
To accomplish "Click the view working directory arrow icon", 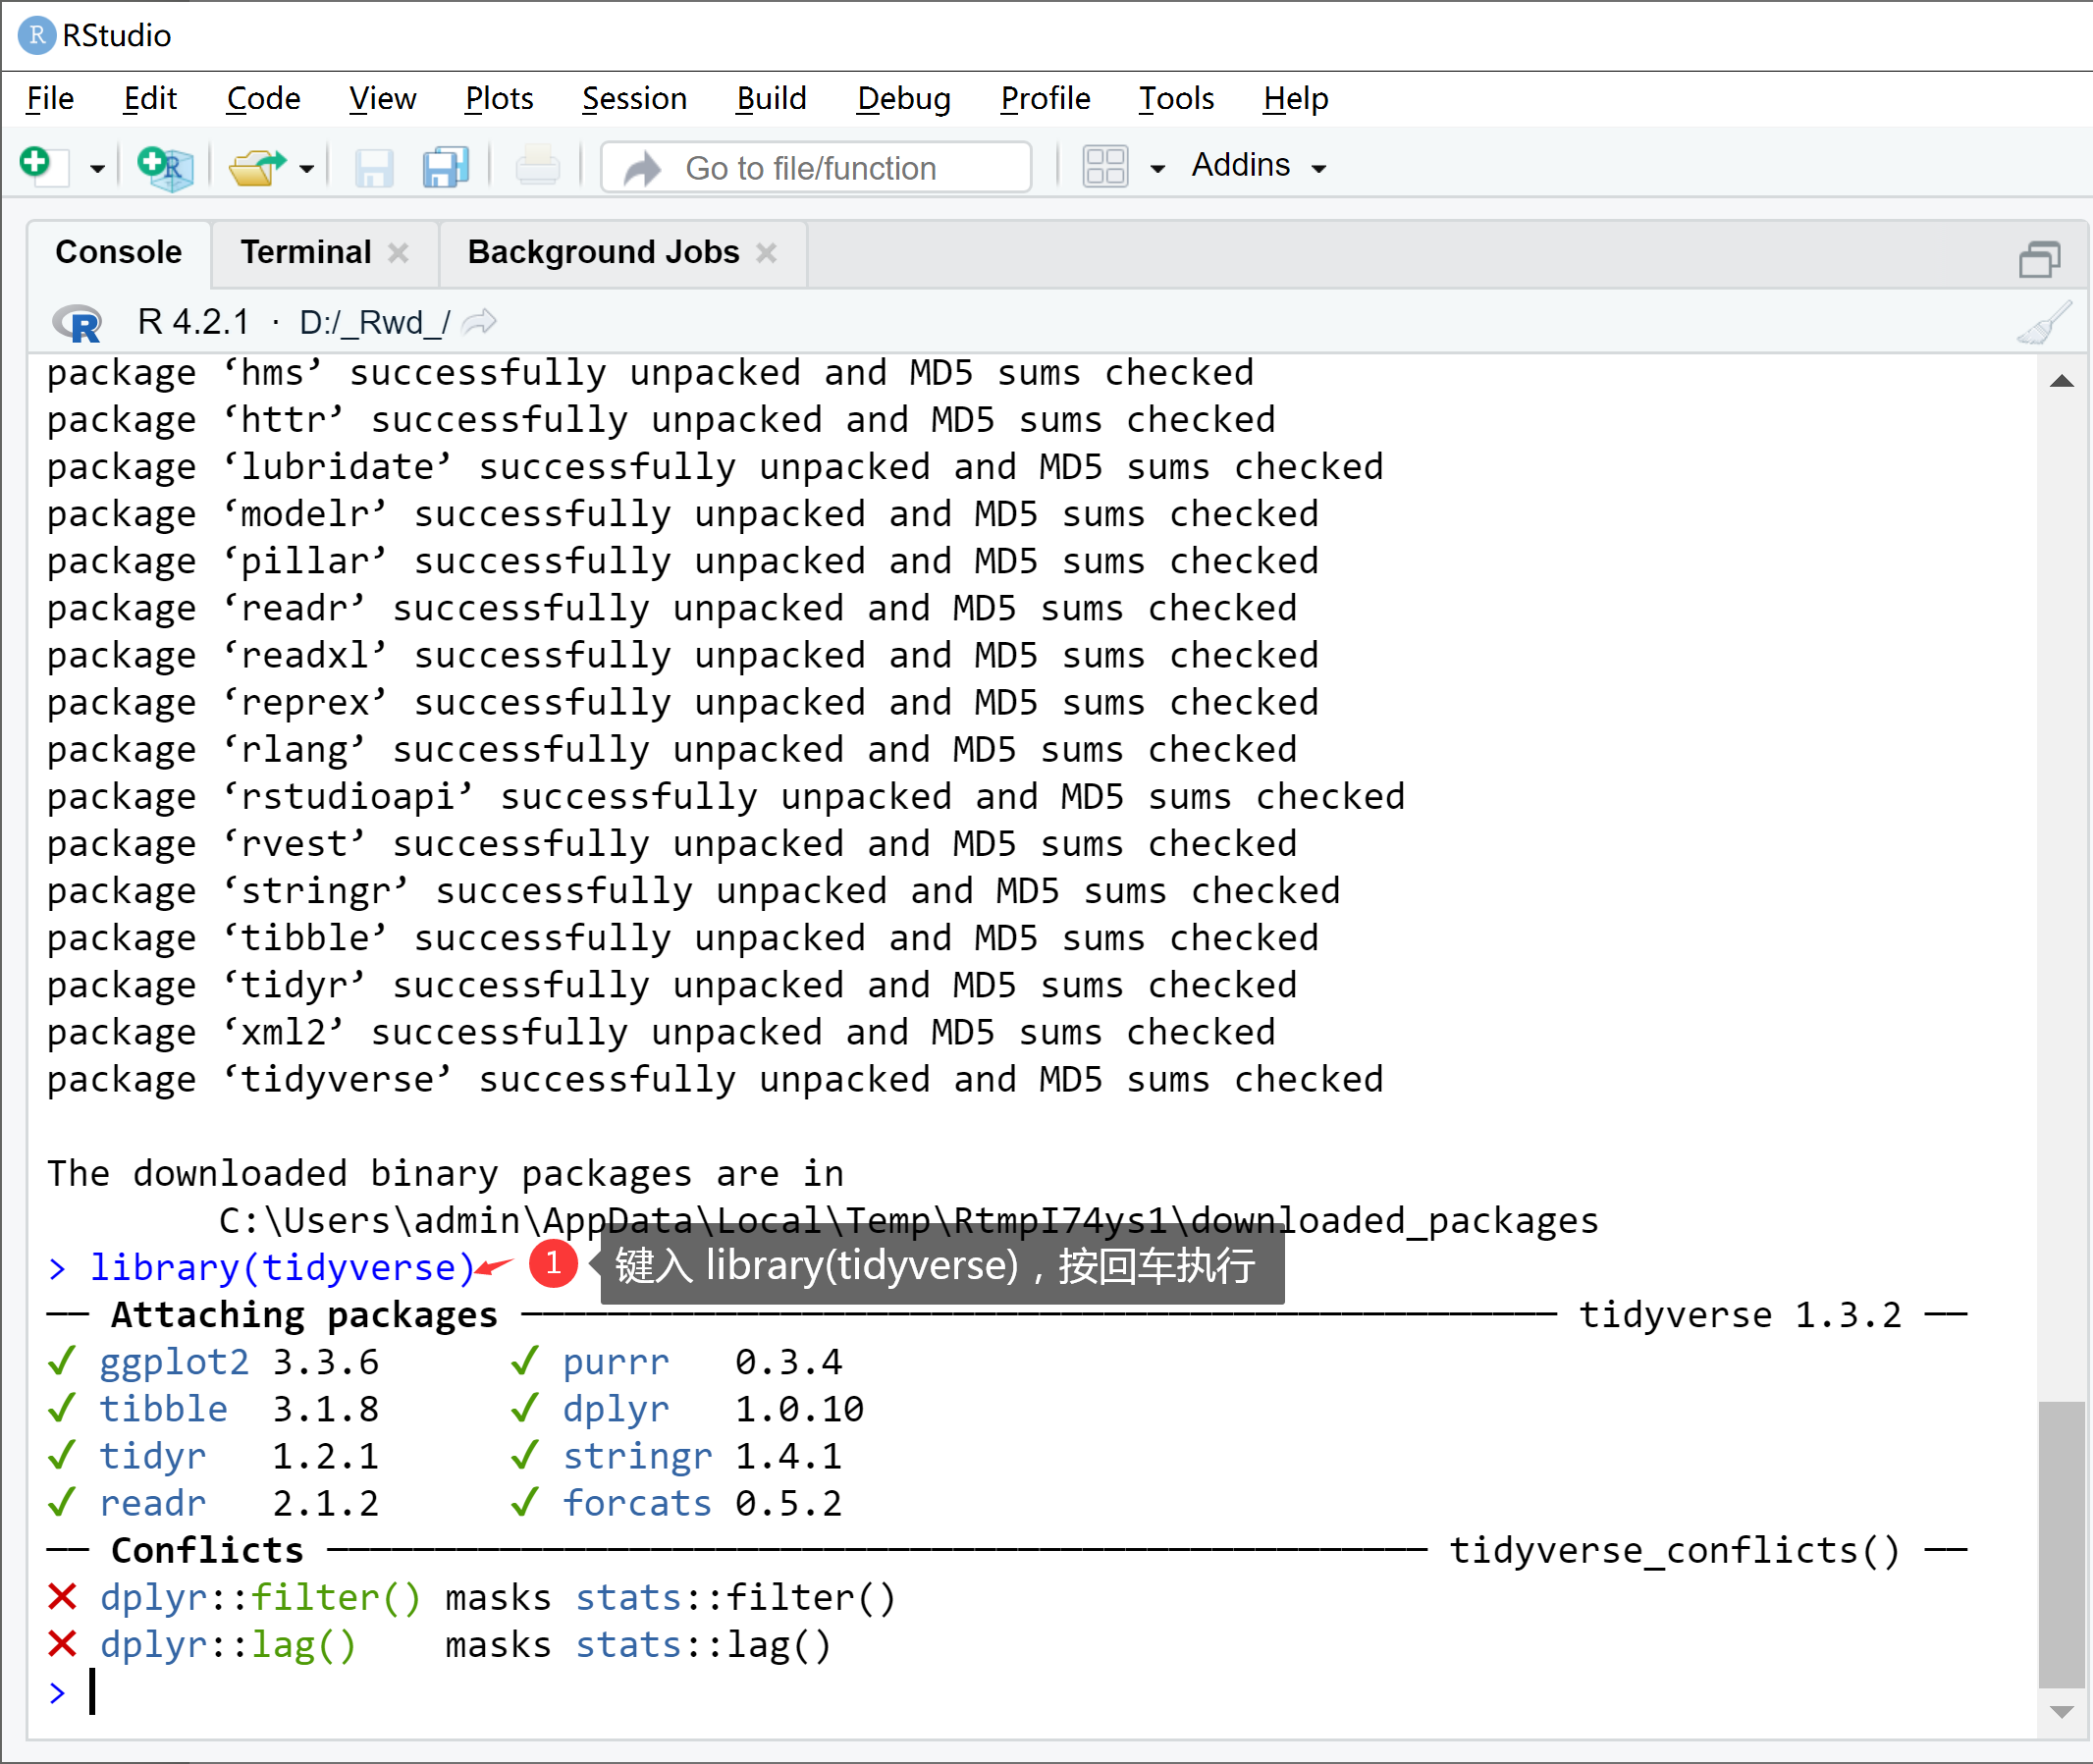I will [x=480, y=321].
